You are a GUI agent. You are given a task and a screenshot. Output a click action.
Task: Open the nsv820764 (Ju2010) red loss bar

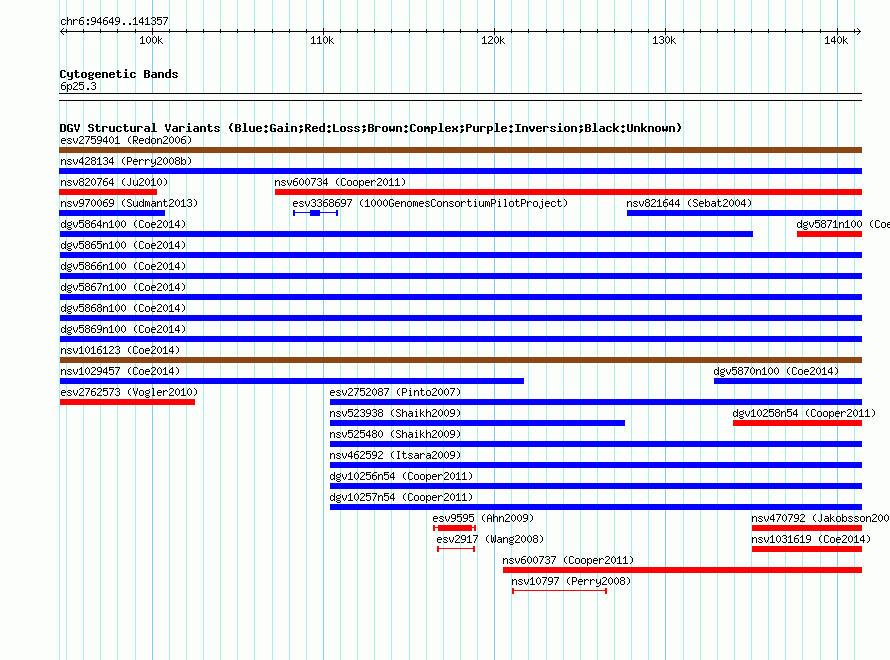pos(108,192)
